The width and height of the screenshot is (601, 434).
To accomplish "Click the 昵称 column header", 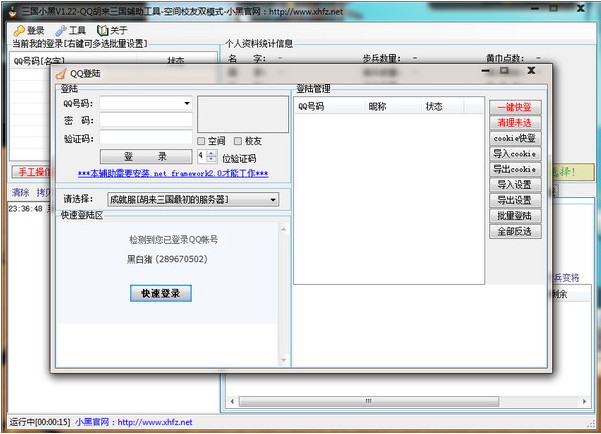I will [x=392, y=106].
